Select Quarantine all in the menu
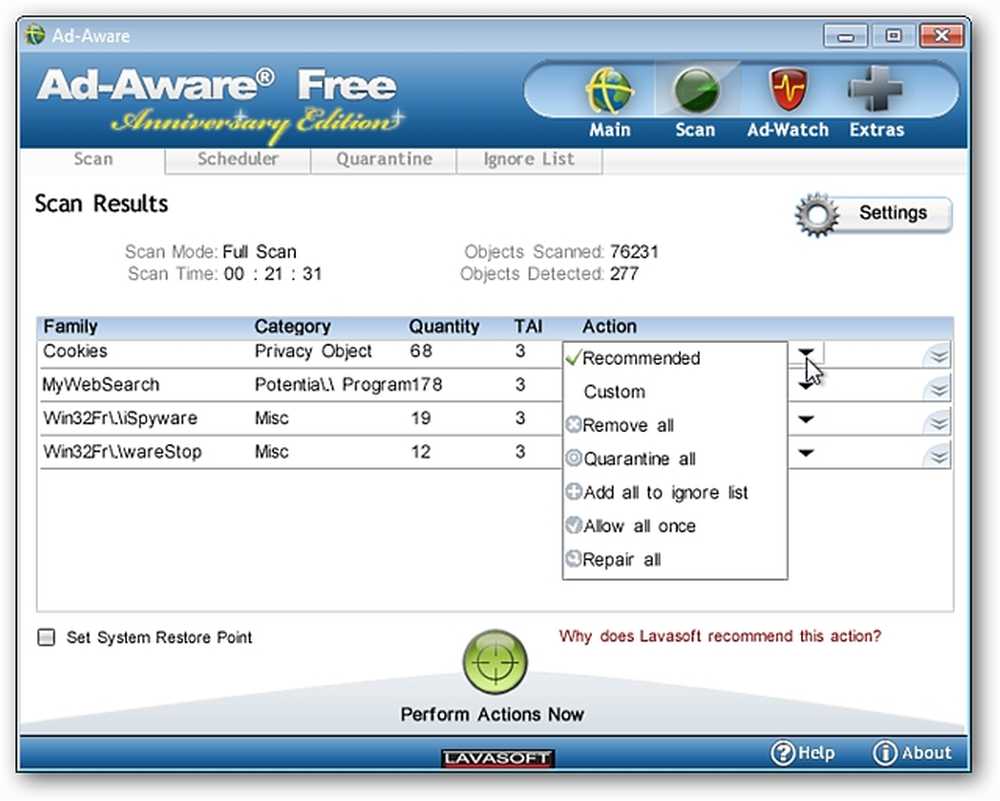Screen dimensions: 1000x801 675,459
